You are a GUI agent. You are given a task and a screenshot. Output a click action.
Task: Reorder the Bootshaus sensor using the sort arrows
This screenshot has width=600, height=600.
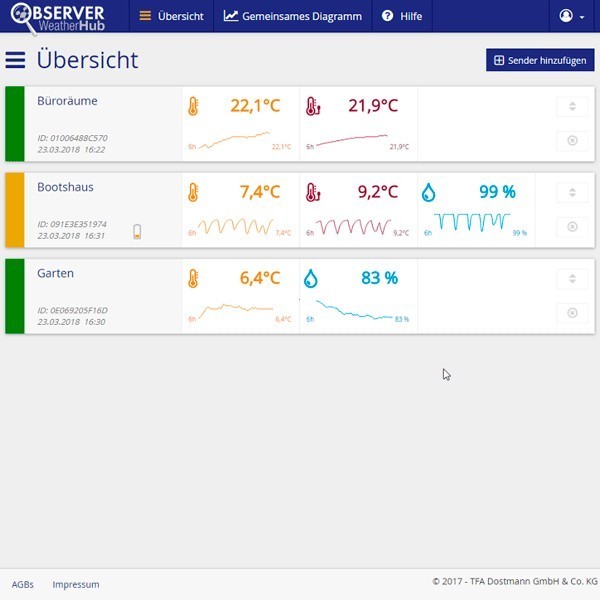click(572, 192)
